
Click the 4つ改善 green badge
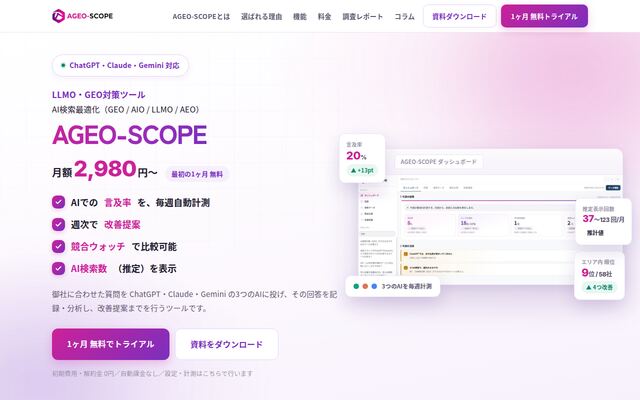(600, 287)
